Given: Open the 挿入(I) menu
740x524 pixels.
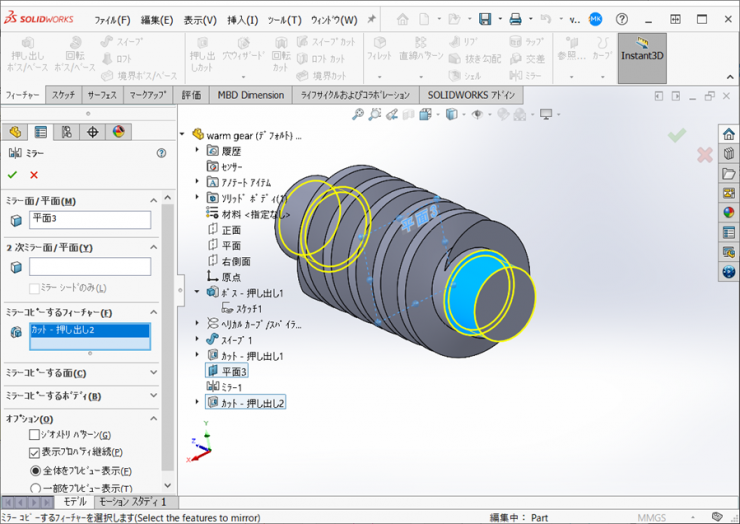Looking at the screenshot, I should [x=243, y=20].
